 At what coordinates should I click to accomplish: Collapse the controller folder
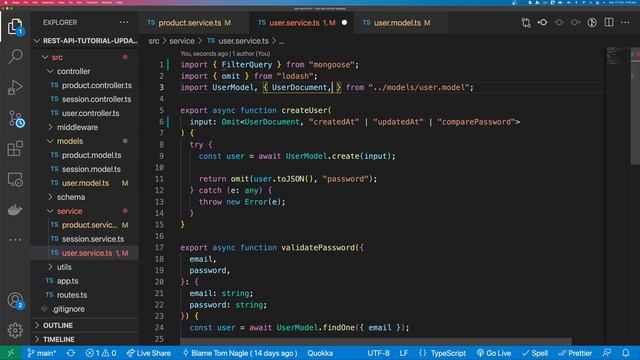point(86,71)
